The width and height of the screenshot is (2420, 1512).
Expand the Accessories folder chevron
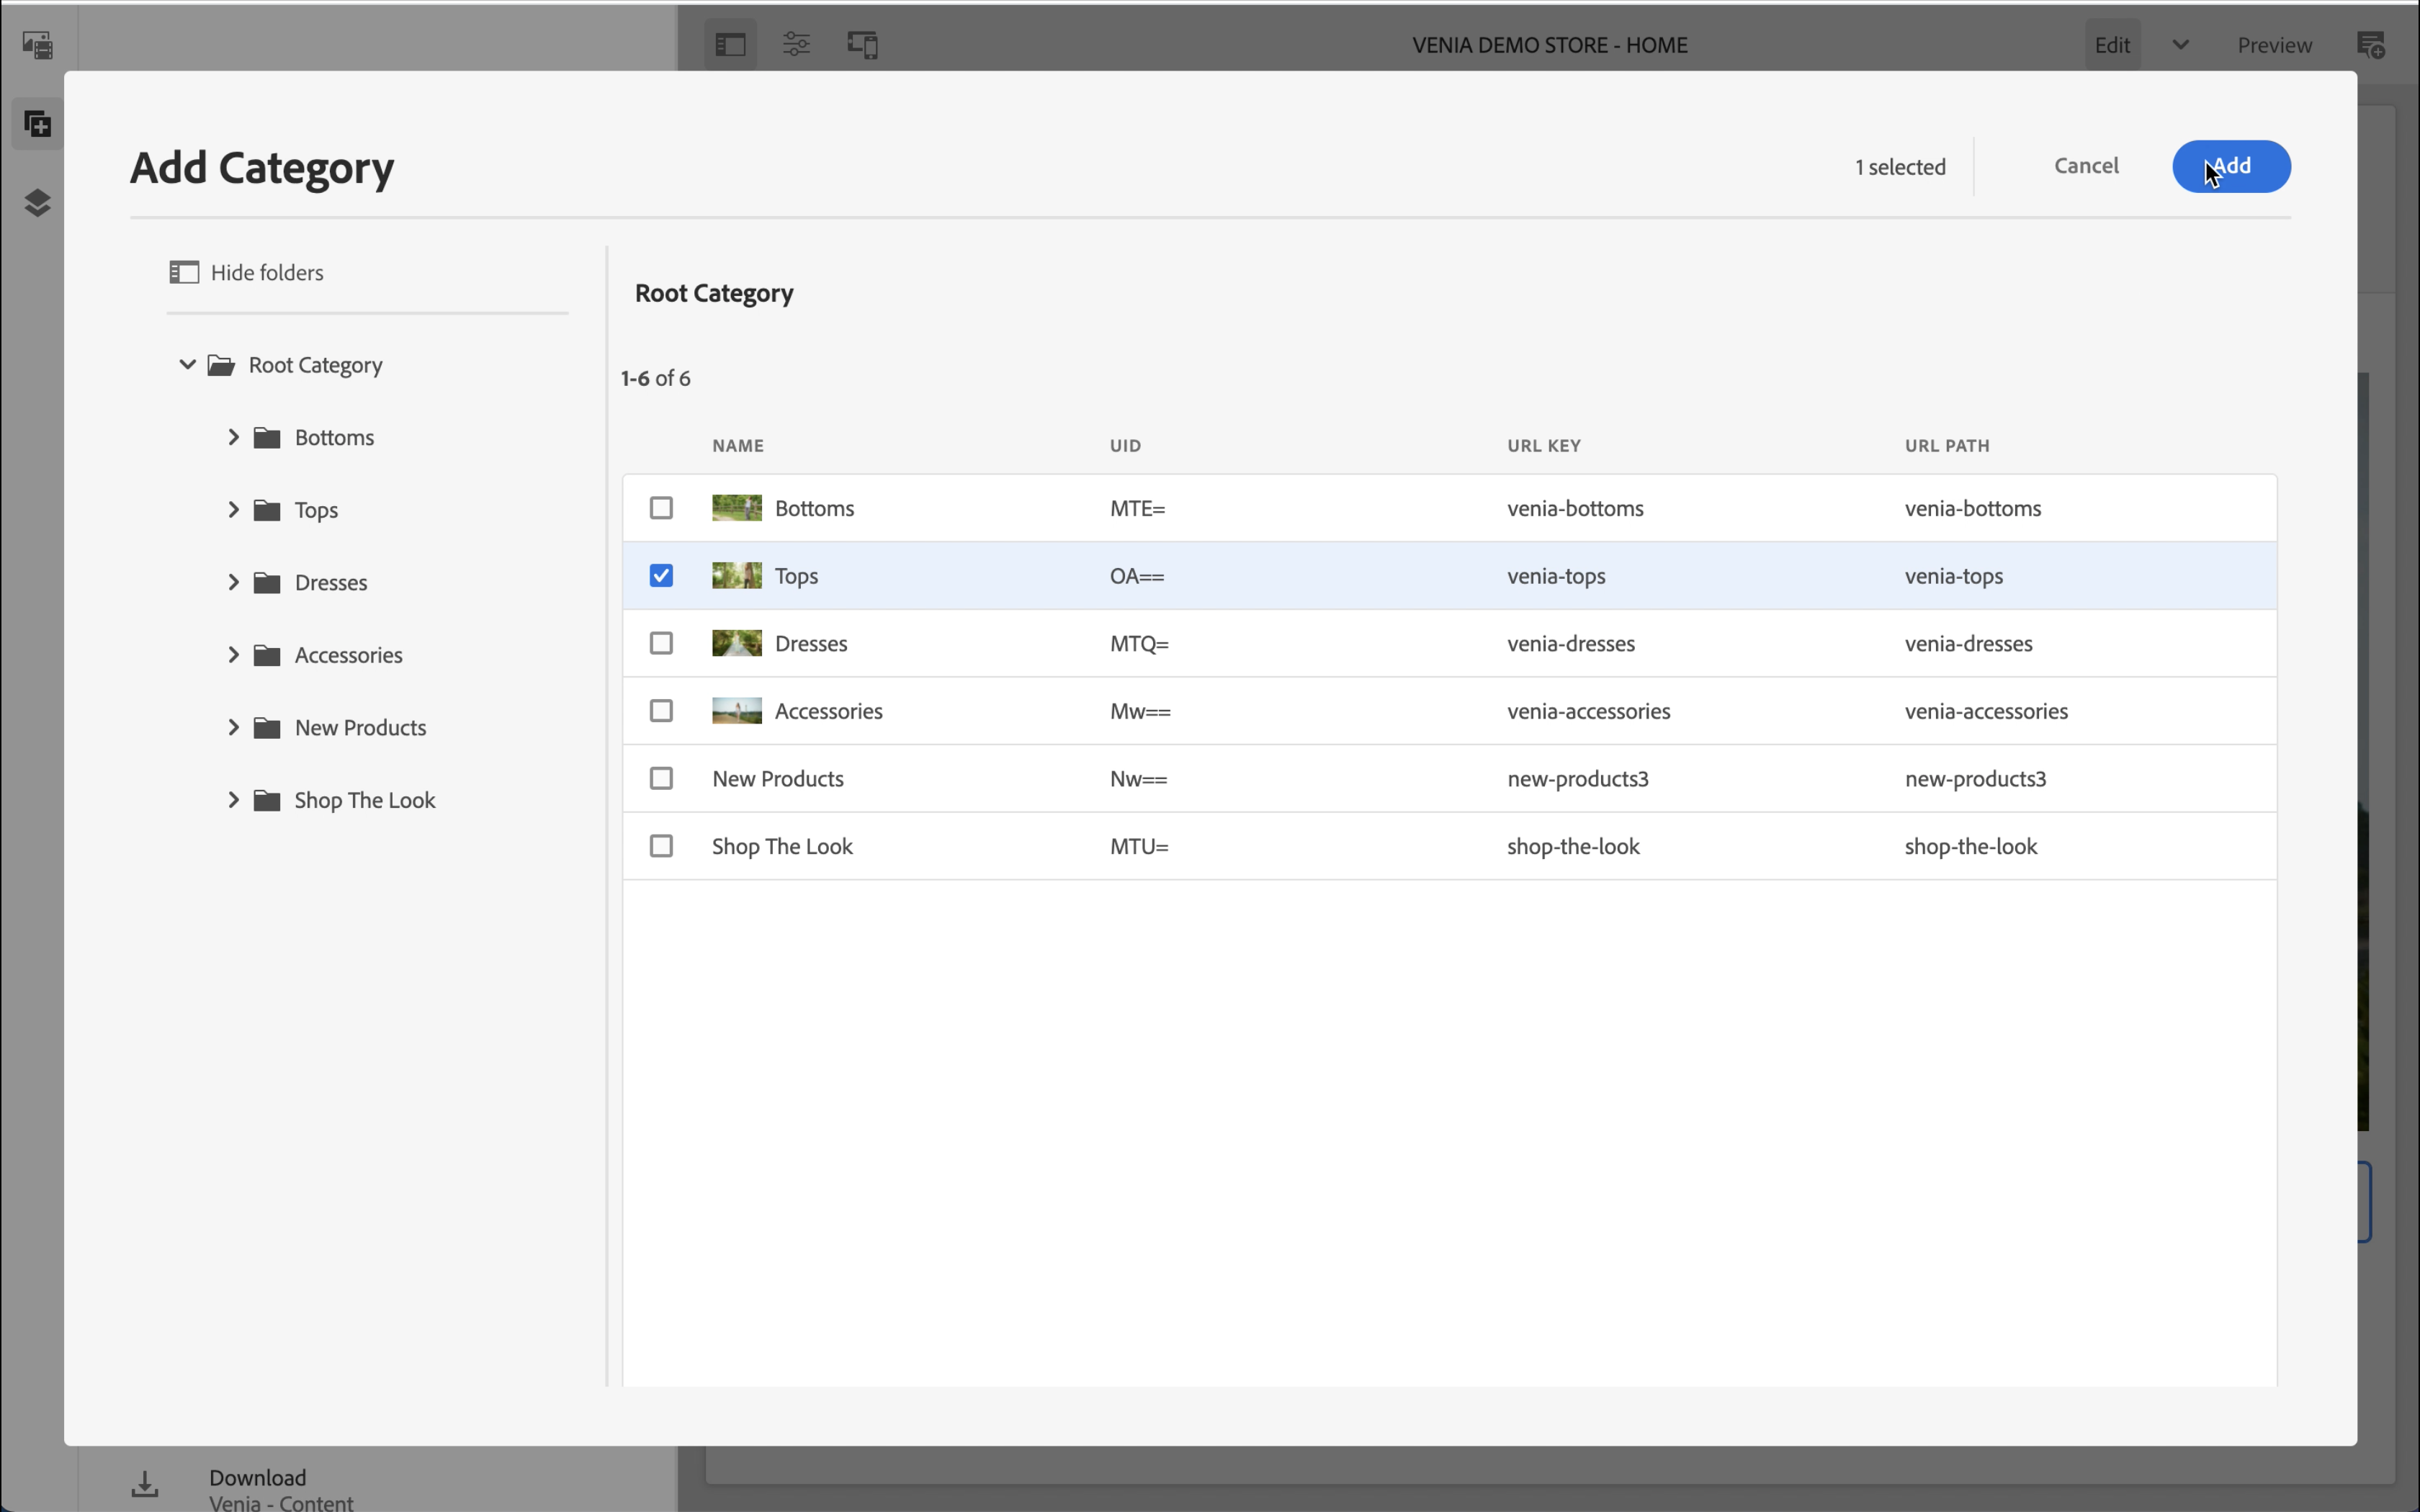pos(233,655)
